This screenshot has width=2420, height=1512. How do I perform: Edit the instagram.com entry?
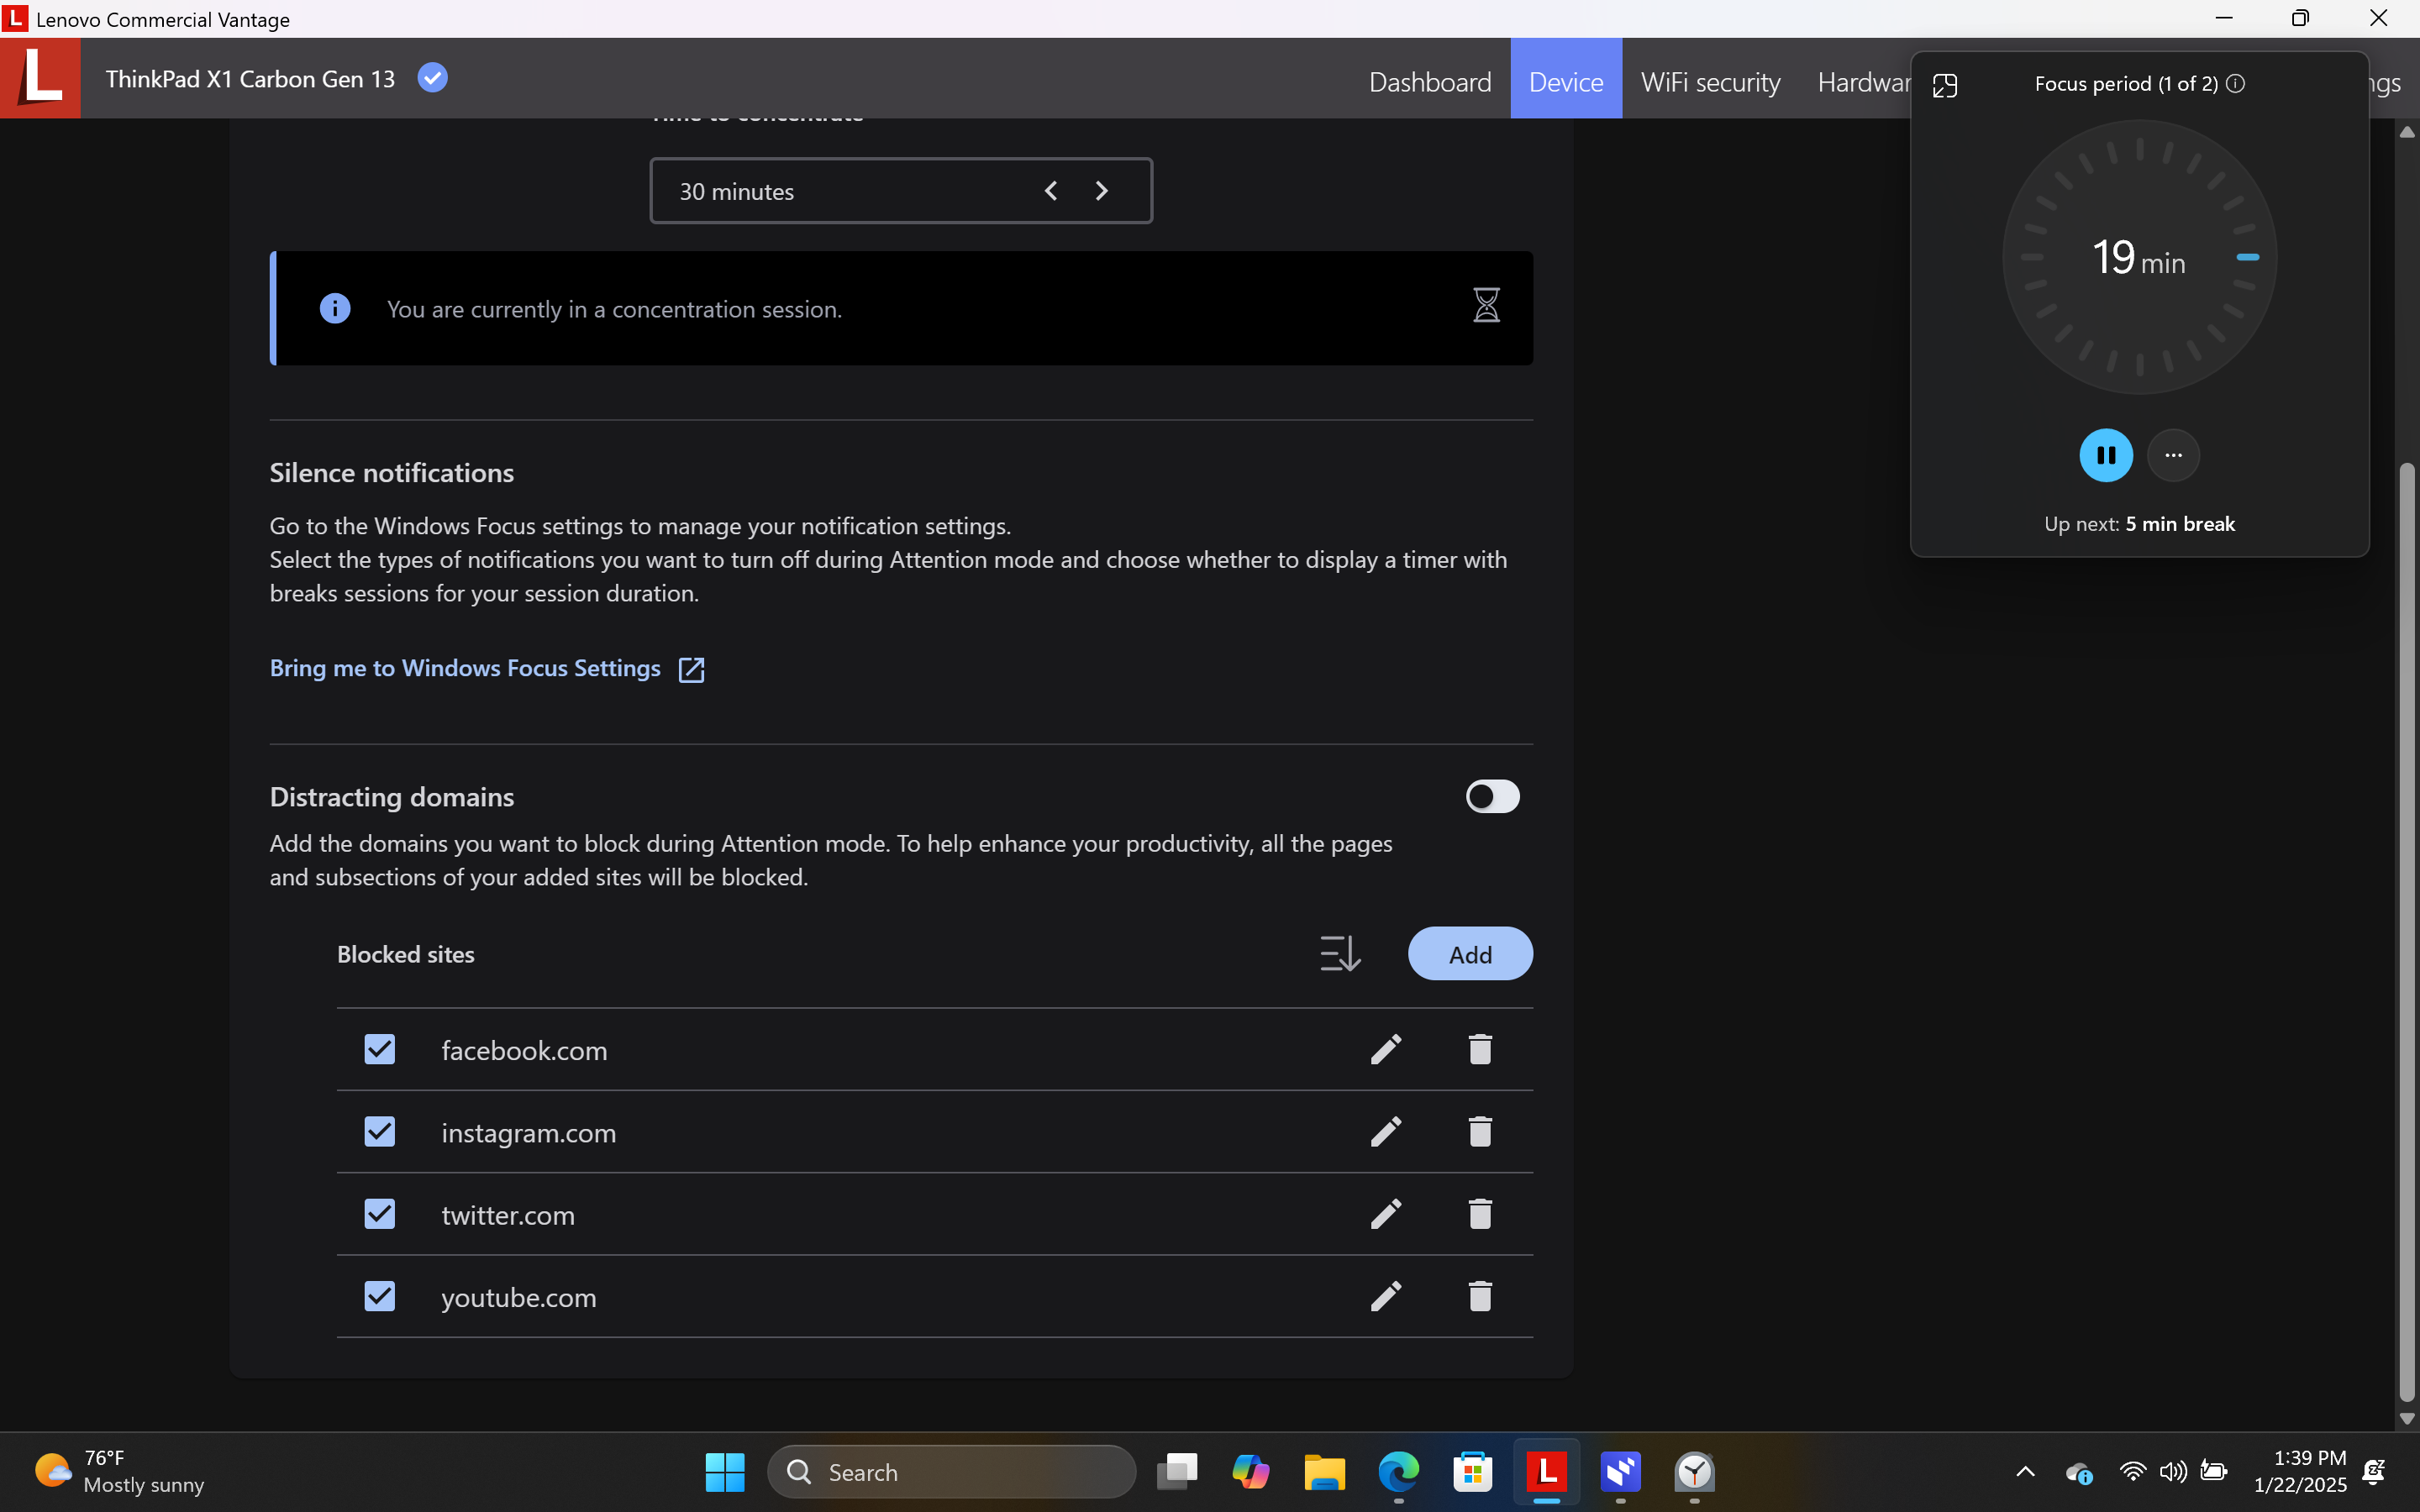click(1386, 1131)
